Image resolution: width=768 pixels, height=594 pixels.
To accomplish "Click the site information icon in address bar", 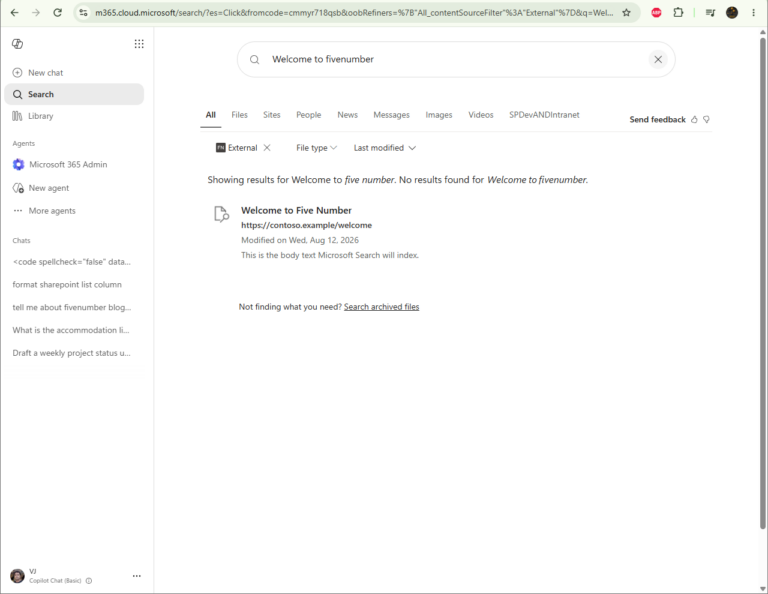I will click(x=83, y=13).
